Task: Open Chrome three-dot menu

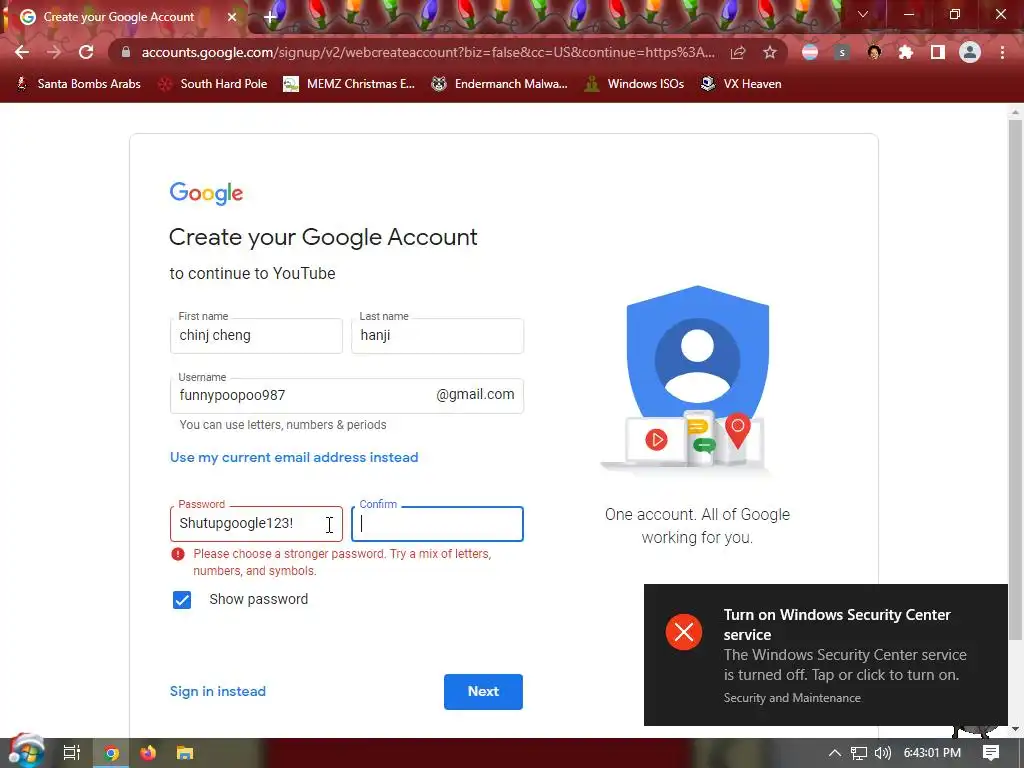Action: (x=1002, y=52)
